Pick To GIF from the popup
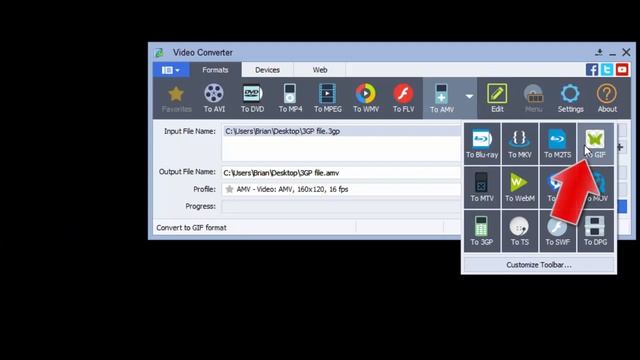This screenshot has width=640, height=360. [x=595, y=144]
